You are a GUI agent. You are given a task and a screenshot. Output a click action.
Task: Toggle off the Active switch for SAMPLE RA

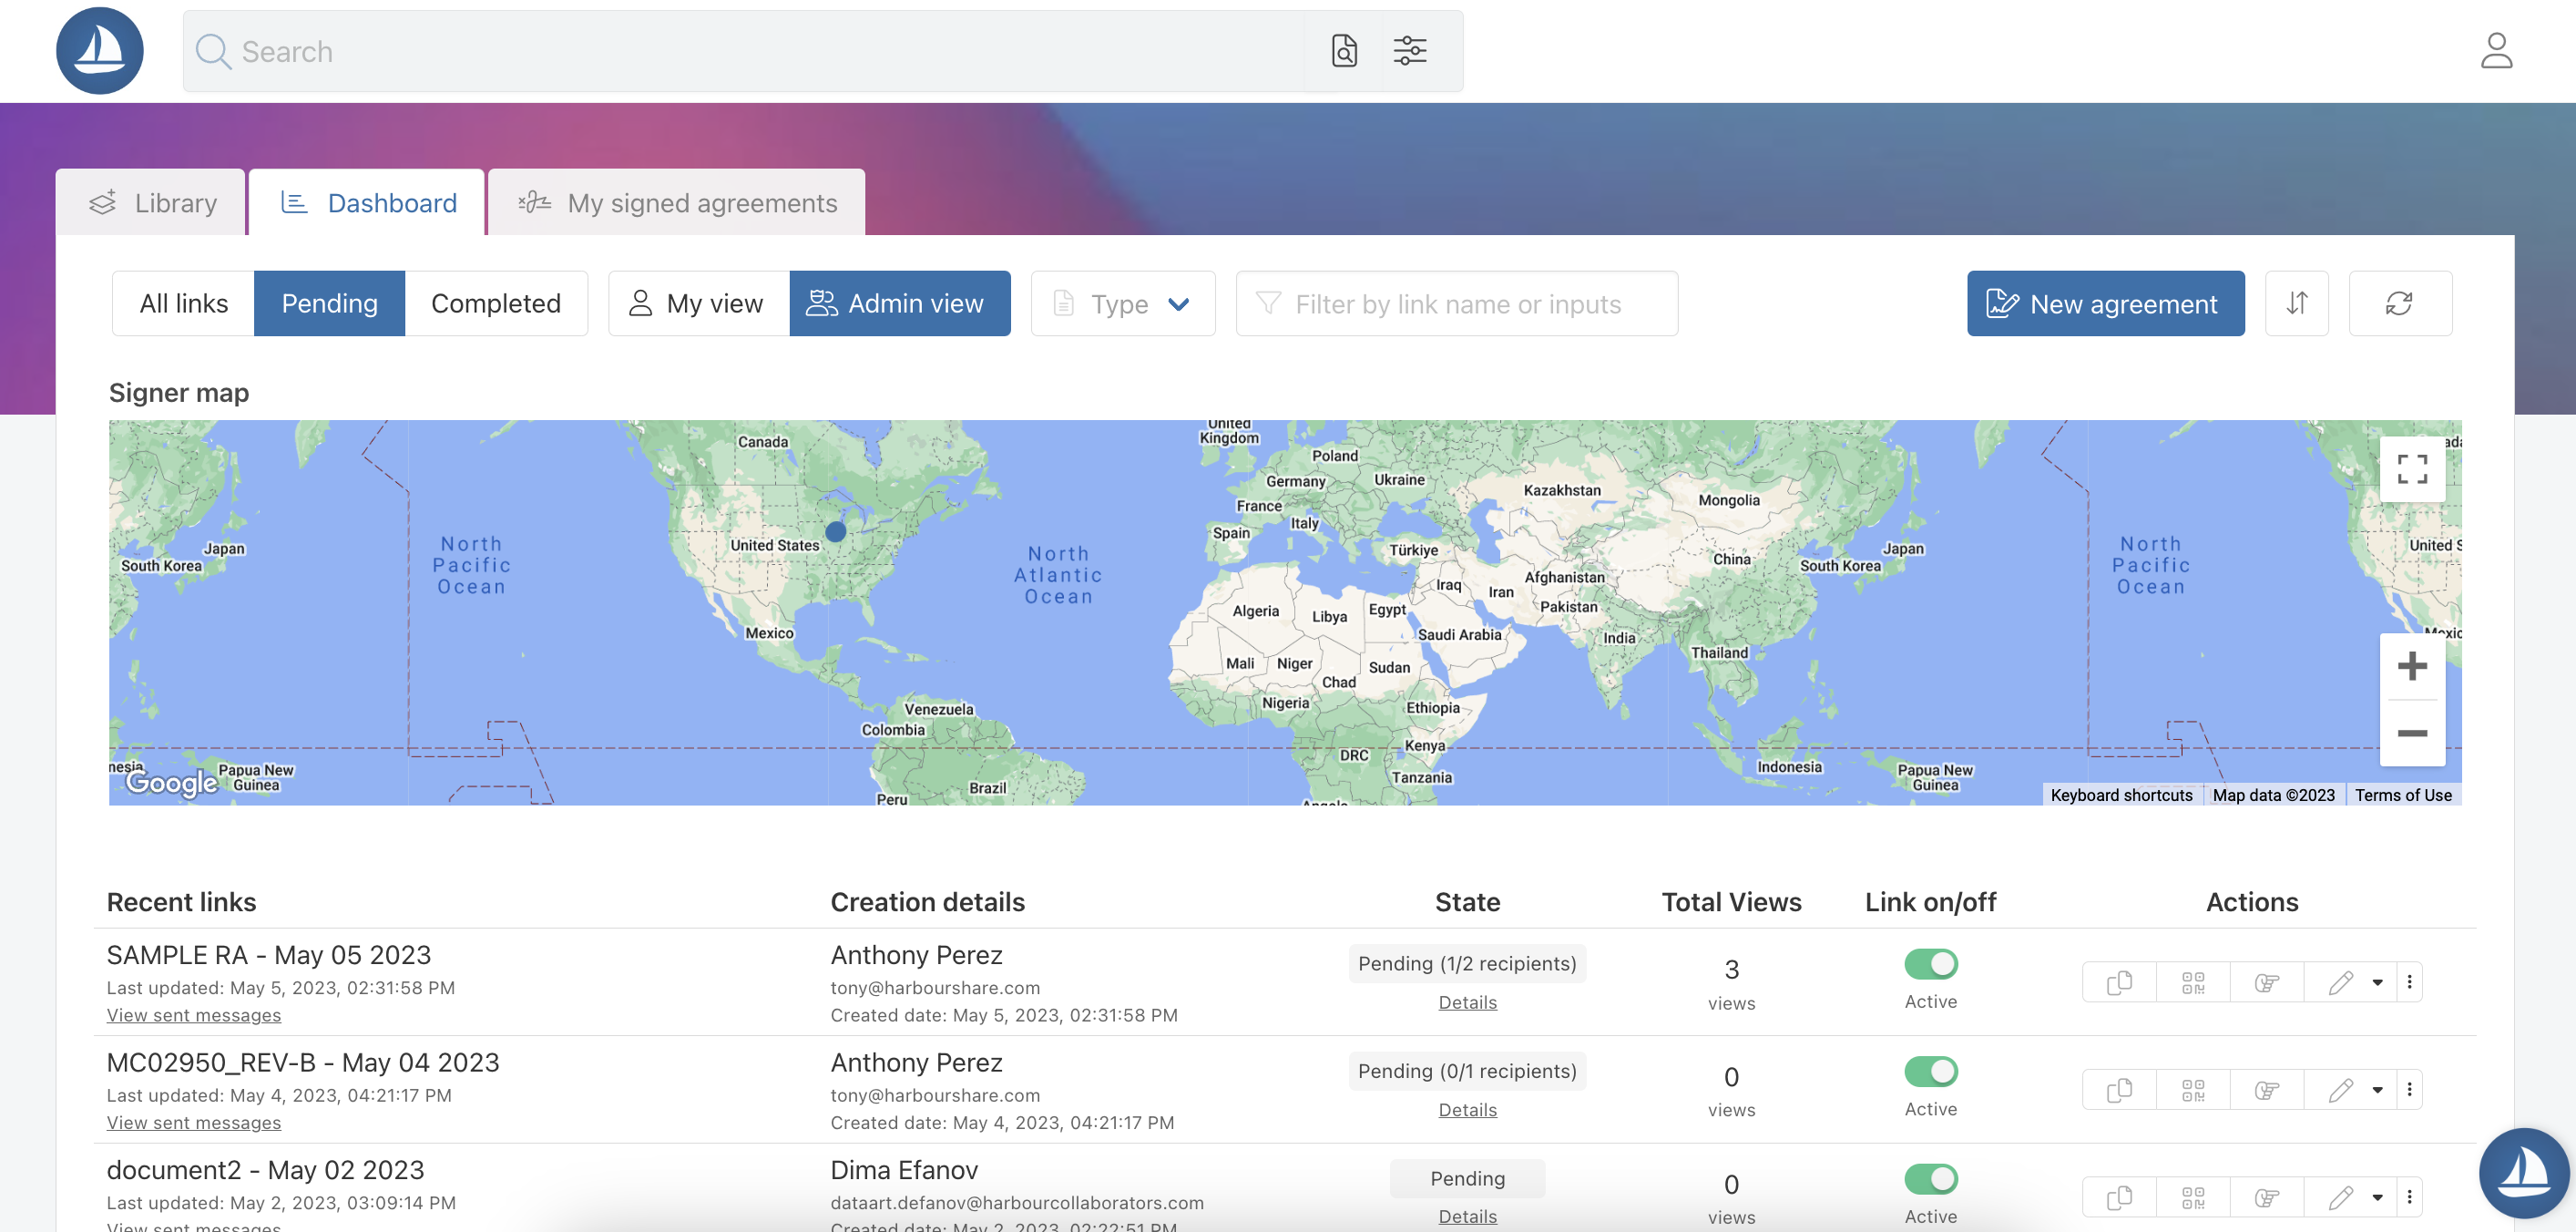tap(1931, 963)
